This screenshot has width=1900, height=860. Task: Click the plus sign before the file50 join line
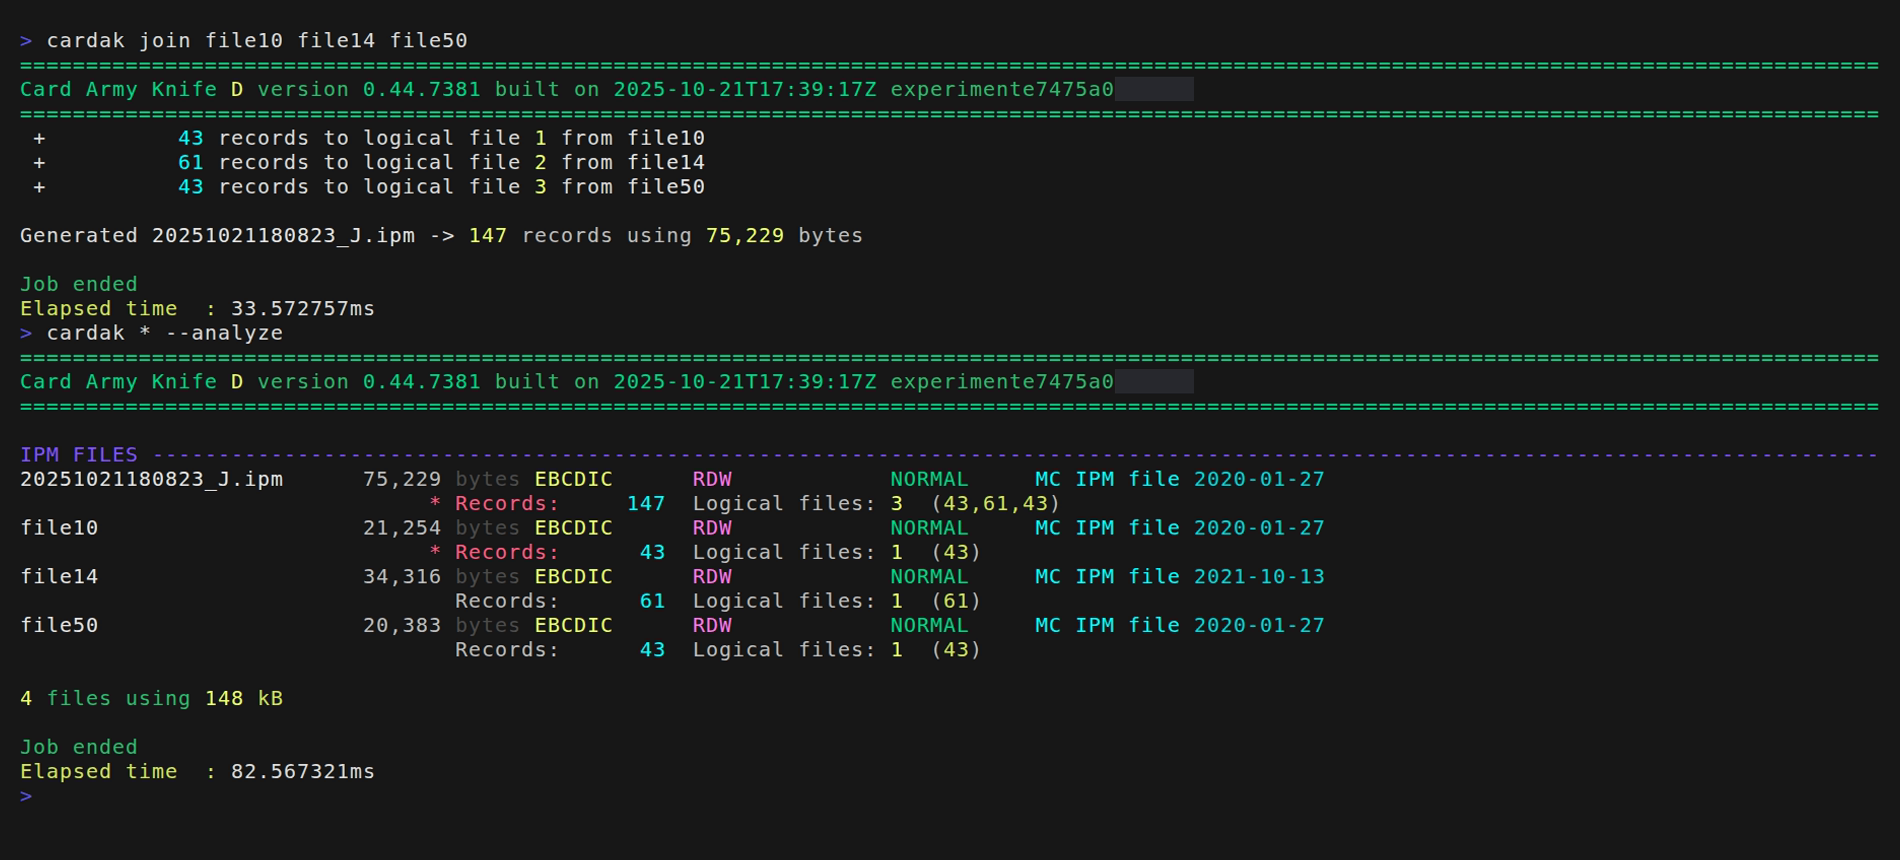[x=39, y=187]
